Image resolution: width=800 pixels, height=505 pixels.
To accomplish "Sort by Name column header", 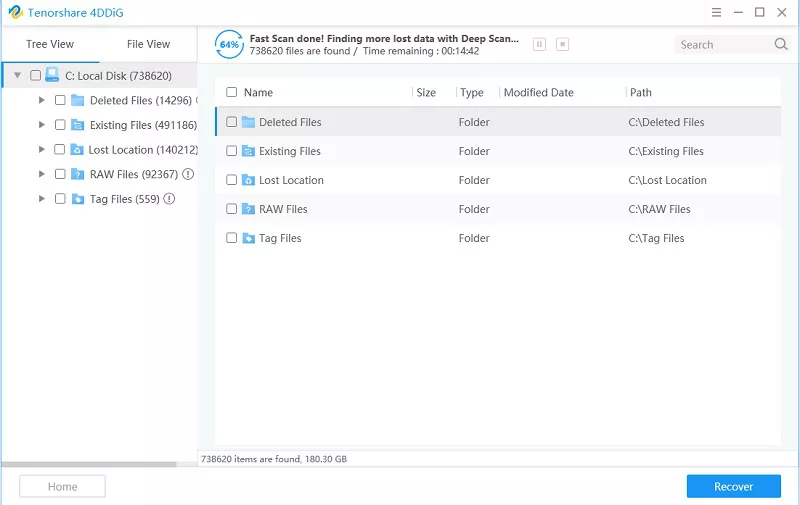I will point(258,92).
